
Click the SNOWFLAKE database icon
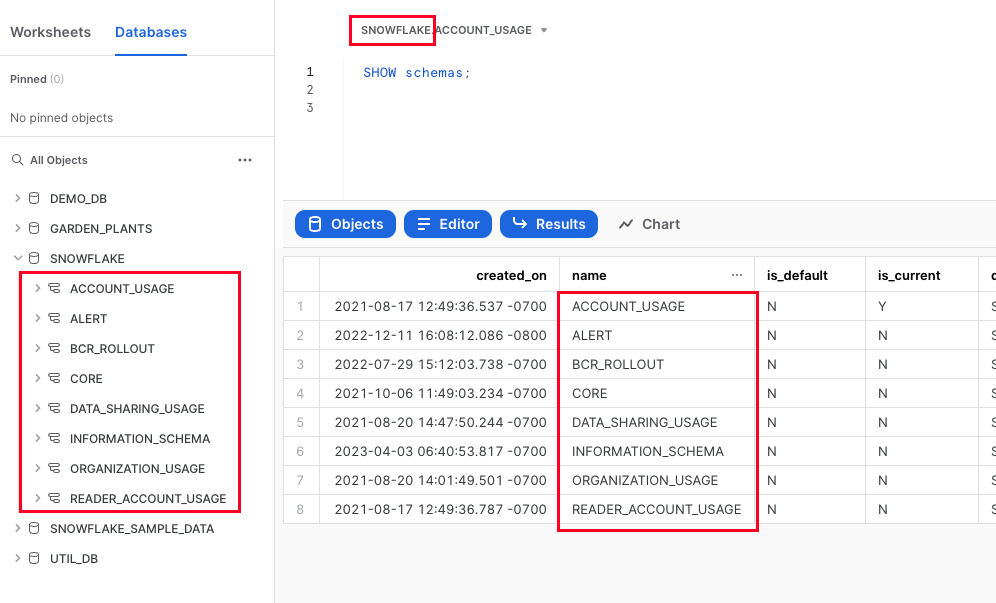pos(34,258)
